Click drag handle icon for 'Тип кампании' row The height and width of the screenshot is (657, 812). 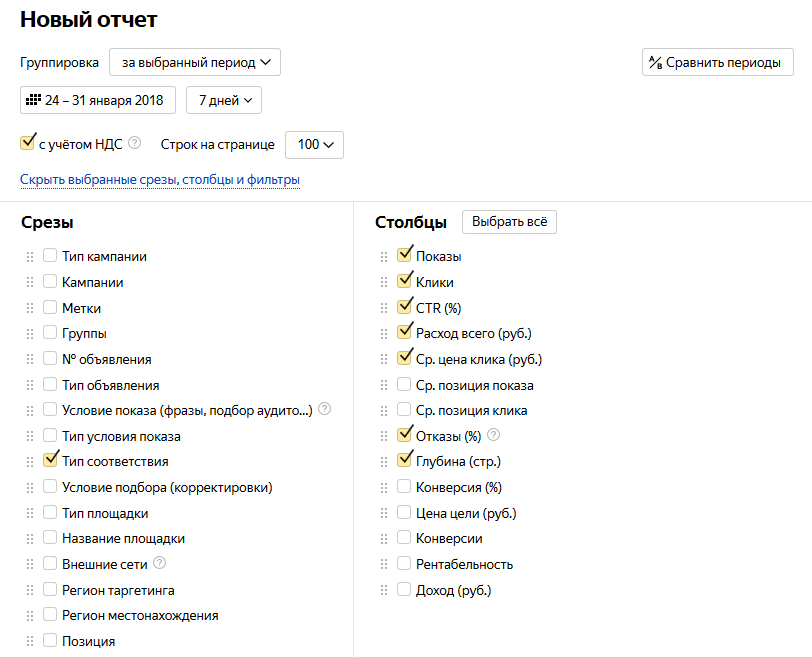30,257
